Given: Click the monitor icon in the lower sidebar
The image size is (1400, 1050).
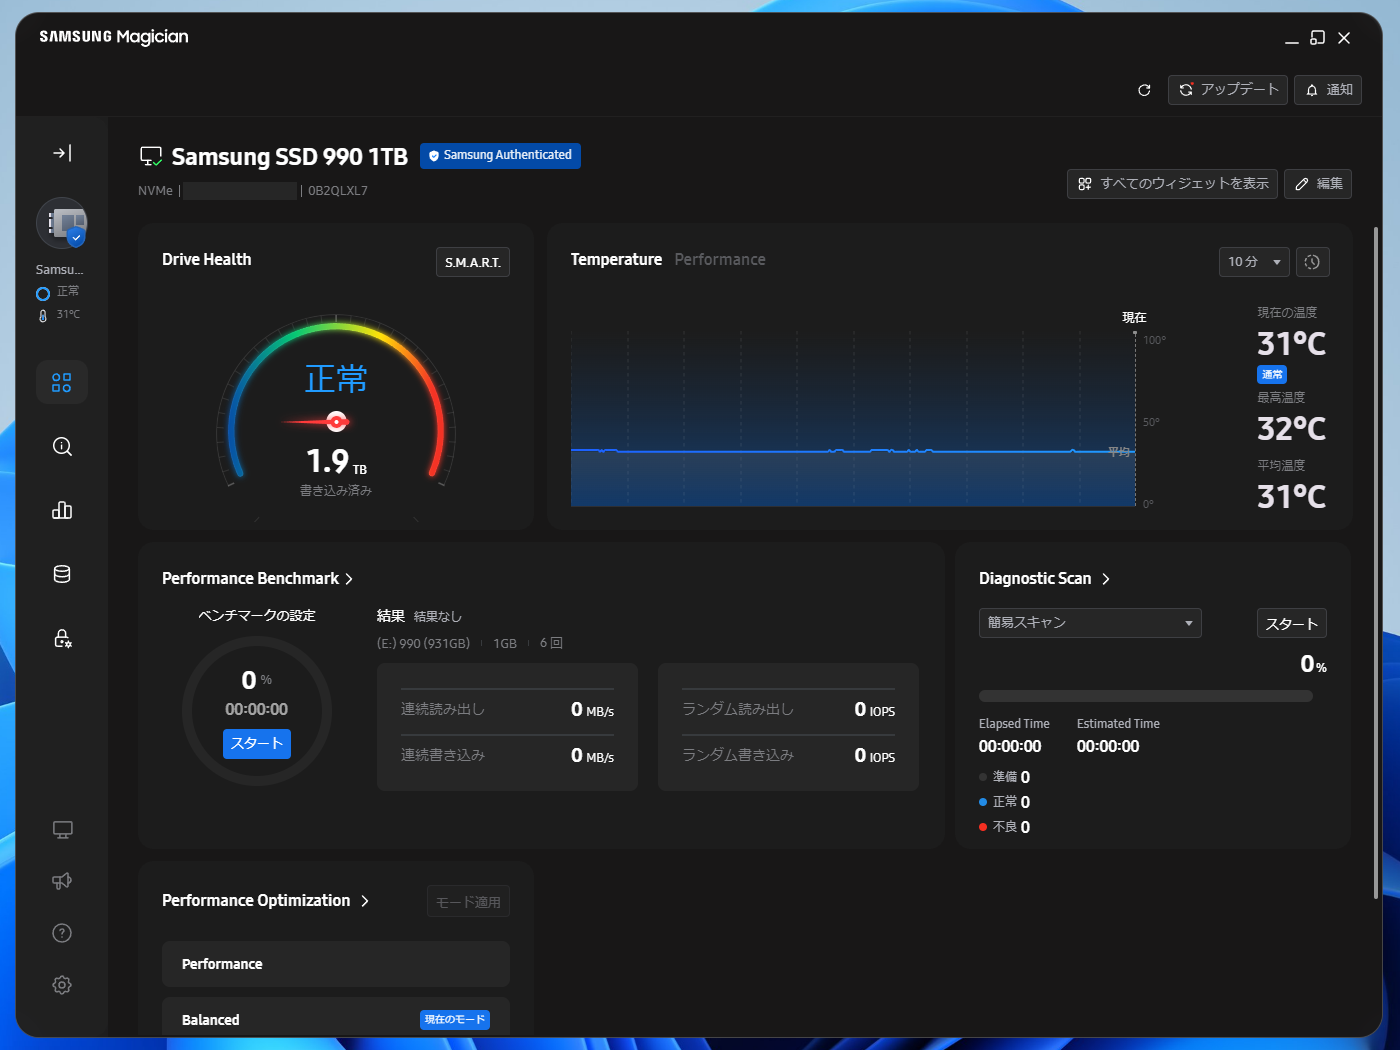Looking at the screenshot, I should click(62, 830).
